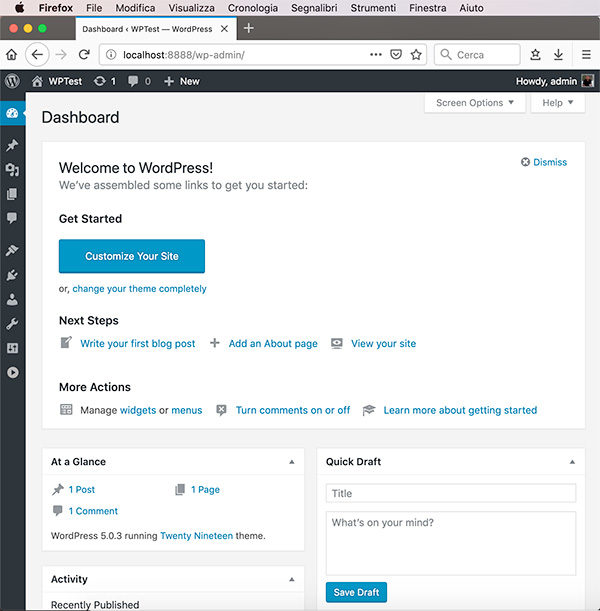Dismiss the Welcome to WordPress panel

click(544, 162)
